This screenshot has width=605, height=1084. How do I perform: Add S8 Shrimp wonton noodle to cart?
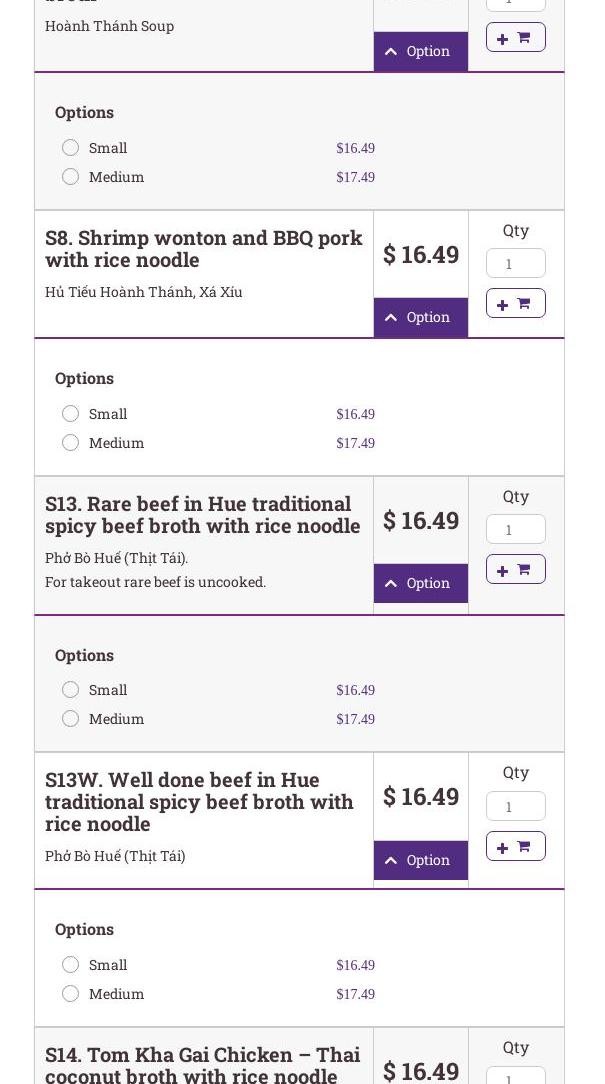click(515, 303)
